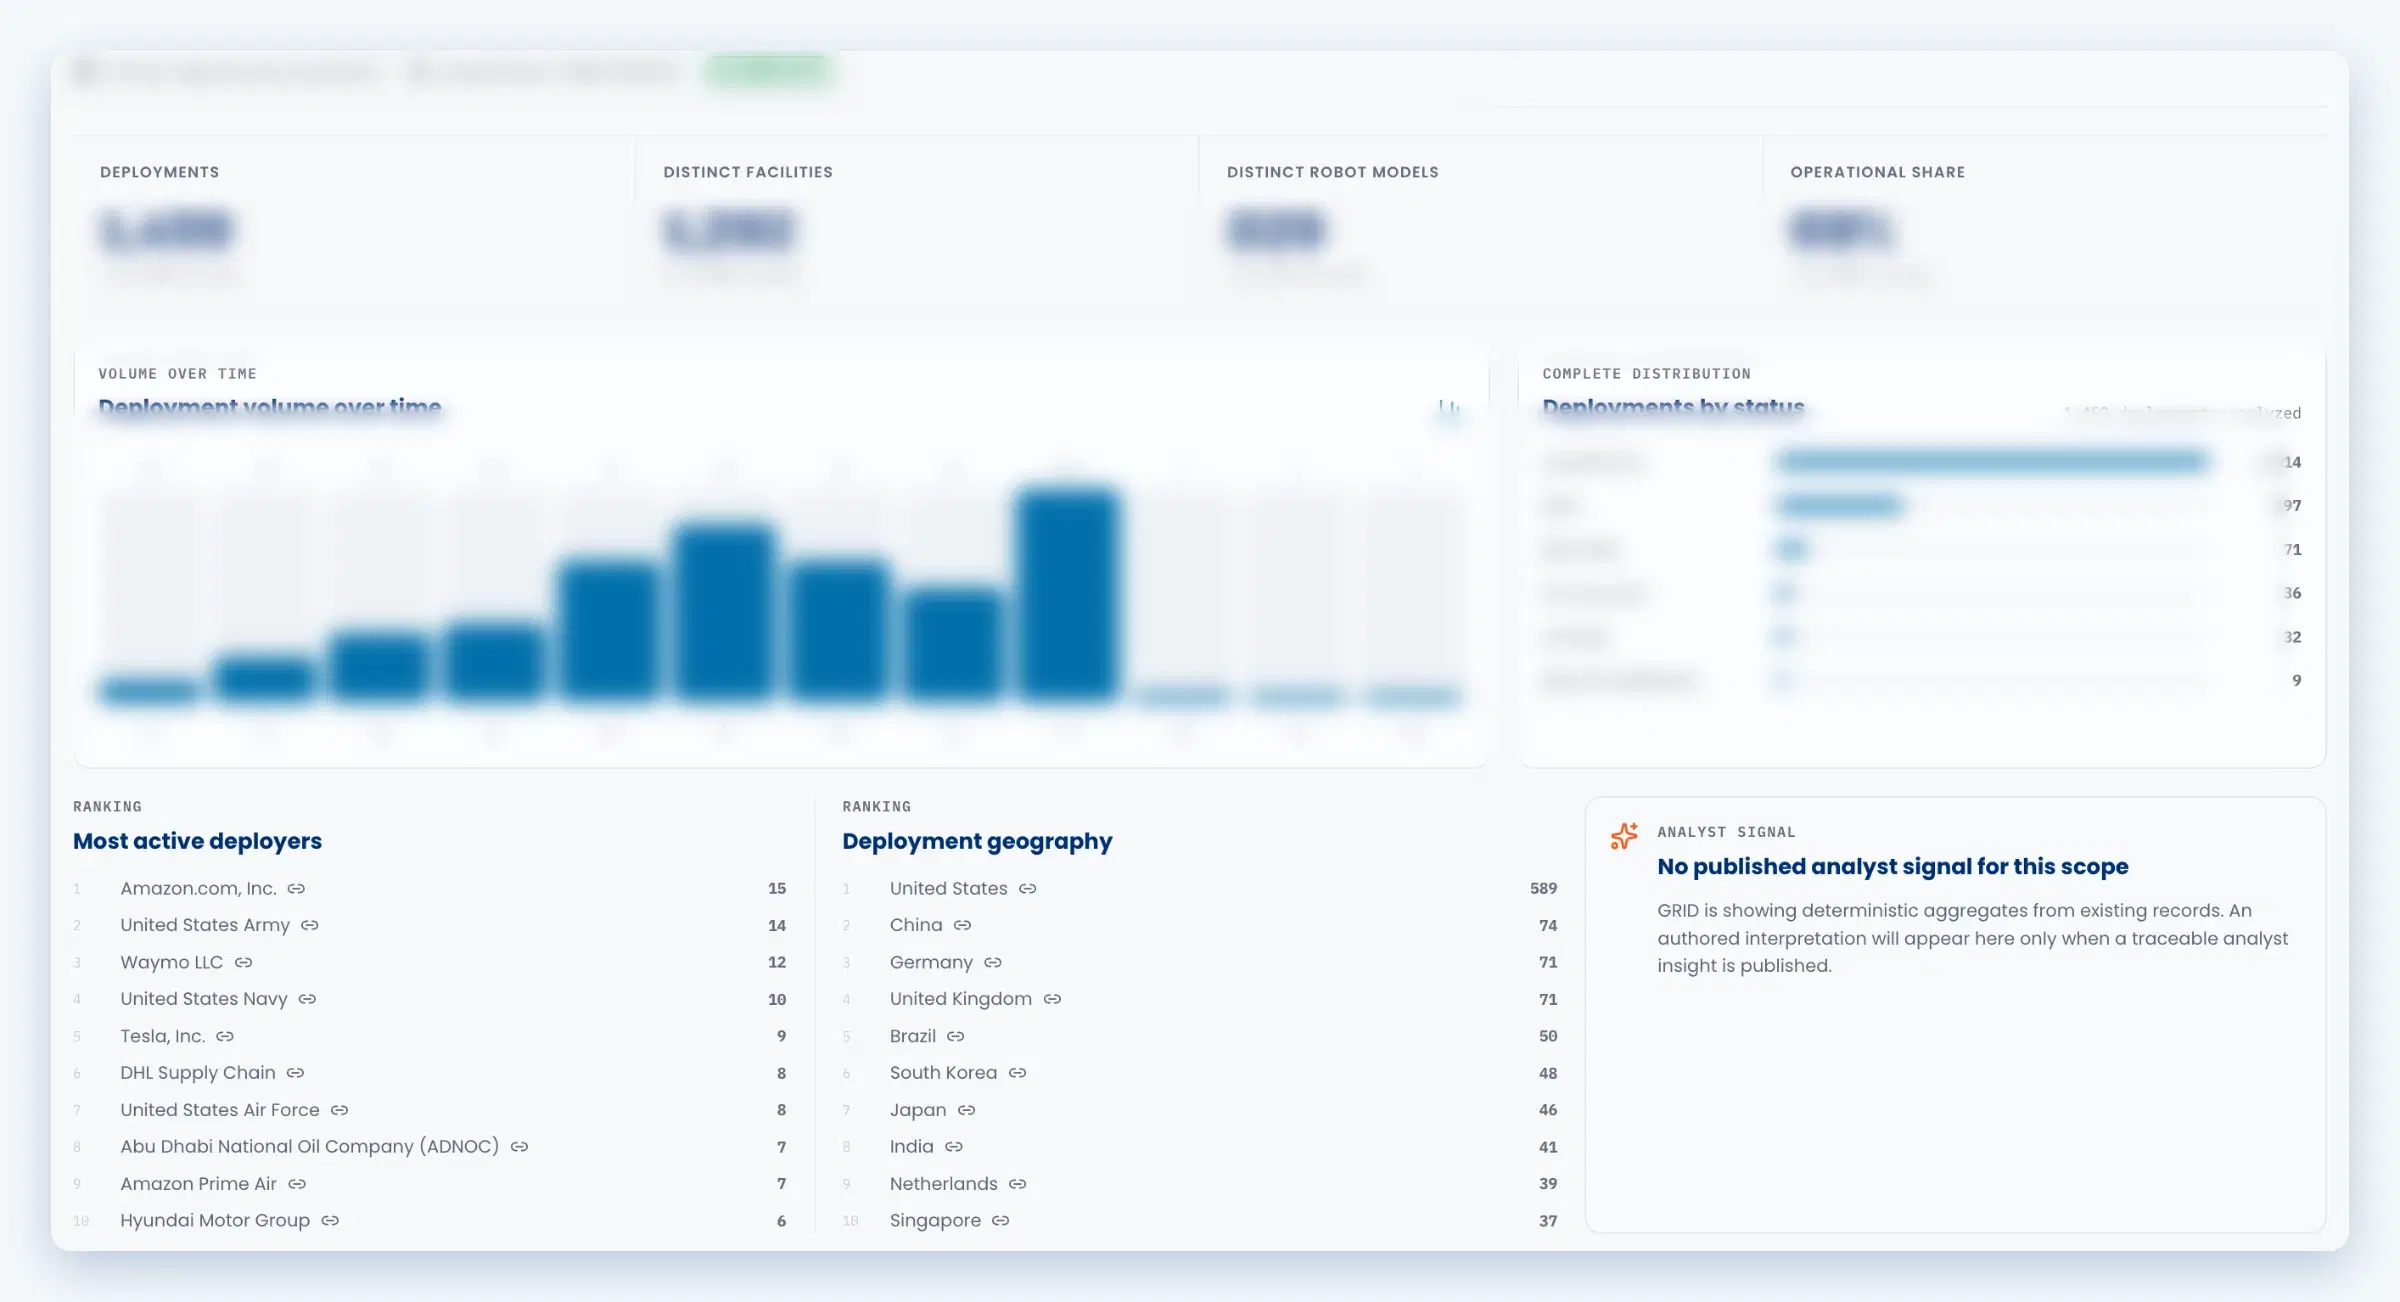The height and width of the screenshot is (1302, 2400).
Task: Open Waymo LLC deployer entry
Action: click(171, 963)
